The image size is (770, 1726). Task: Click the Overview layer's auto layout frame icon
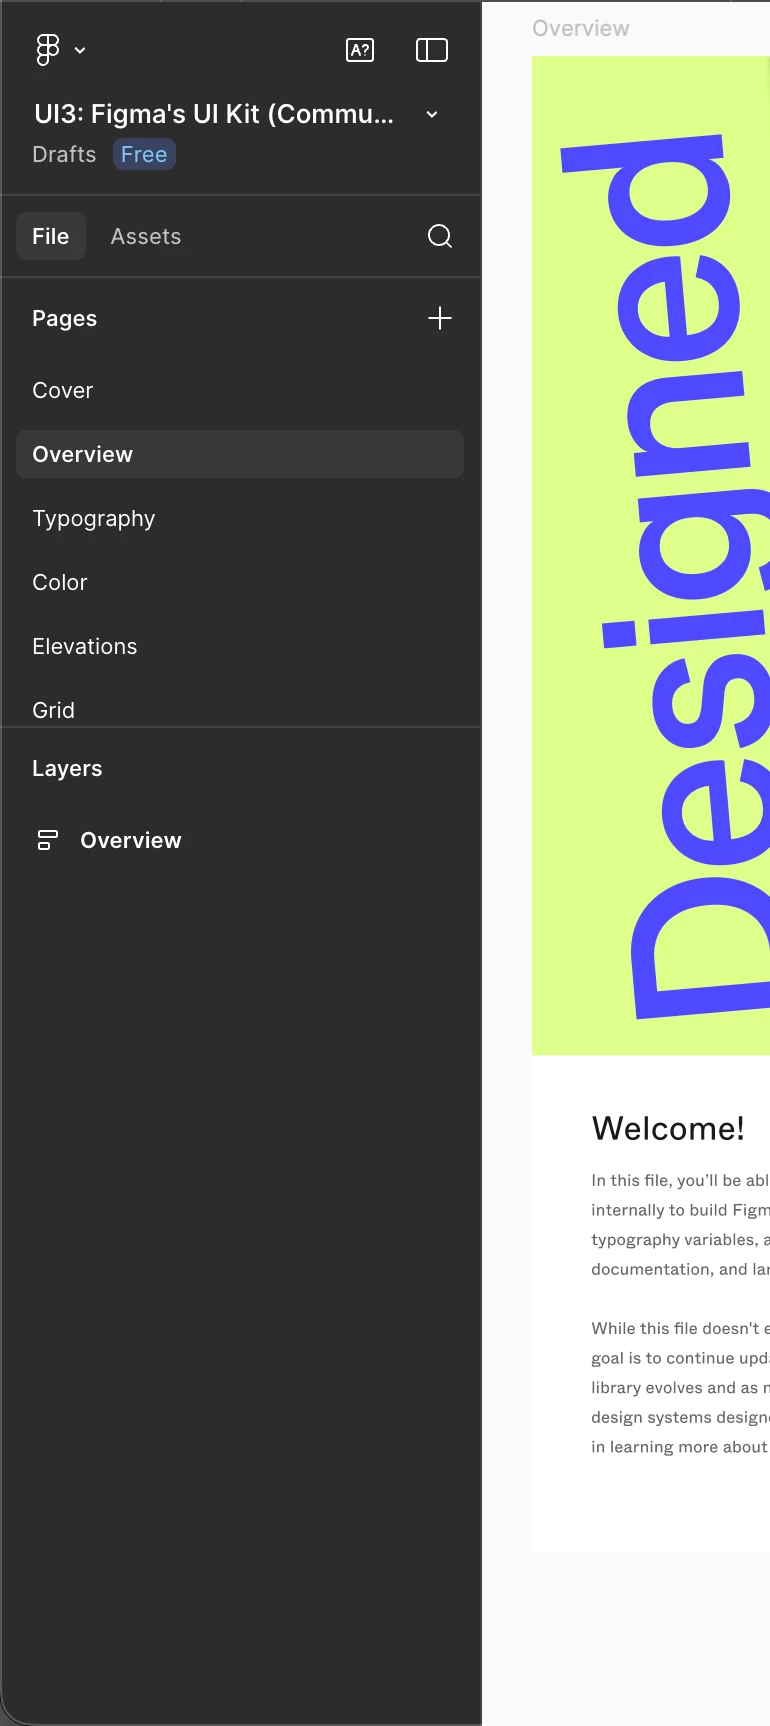[47, 840]
